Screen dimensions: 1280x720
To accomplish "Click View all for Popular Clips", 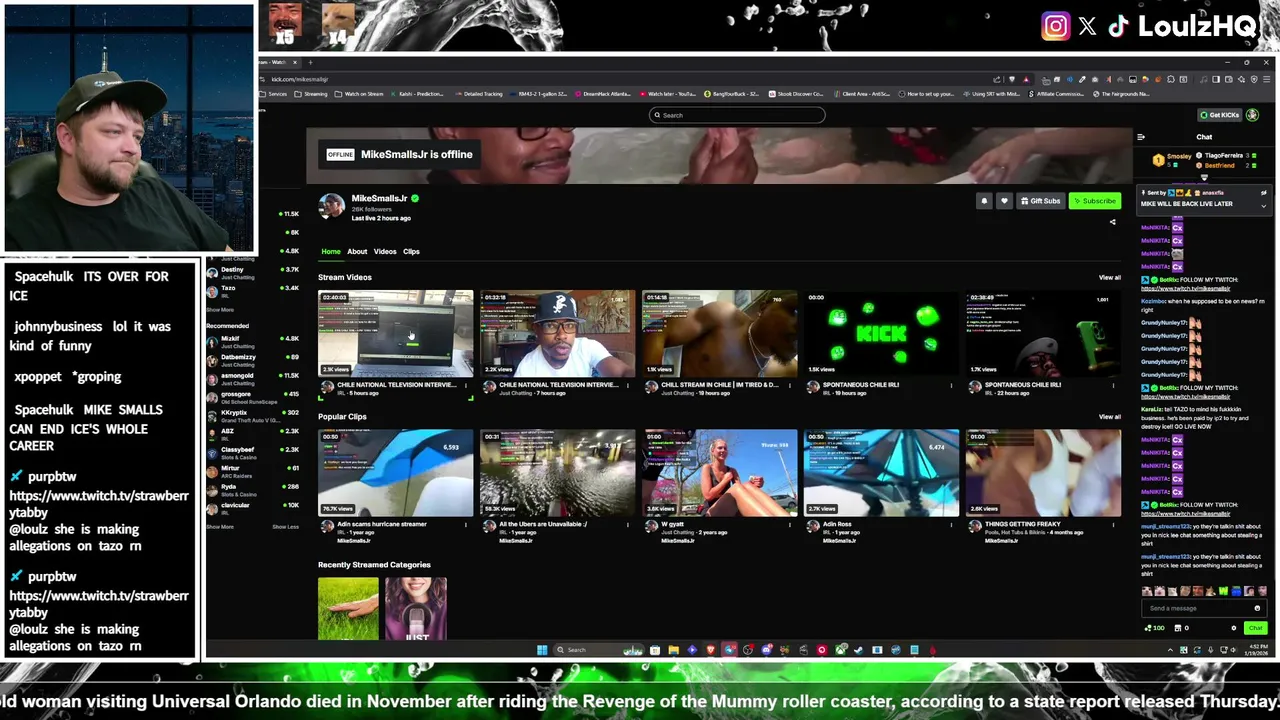I will tap(1110, 416).
